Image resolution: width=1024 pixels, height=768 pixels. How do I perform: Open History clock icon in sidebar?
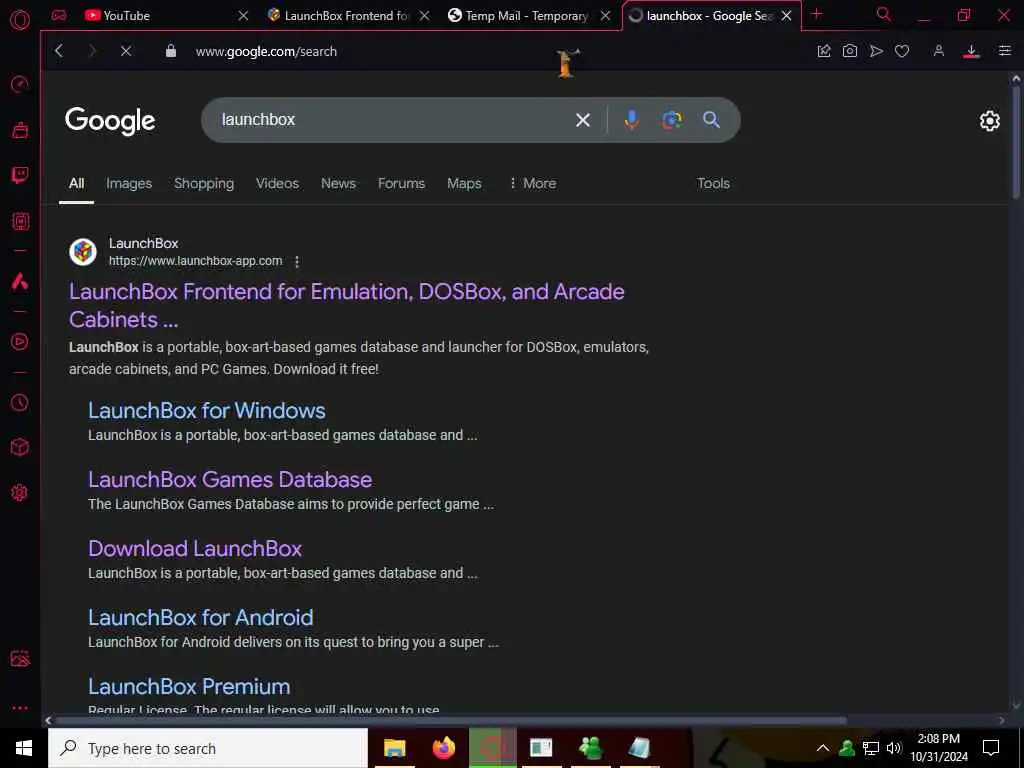click(20, 402)
